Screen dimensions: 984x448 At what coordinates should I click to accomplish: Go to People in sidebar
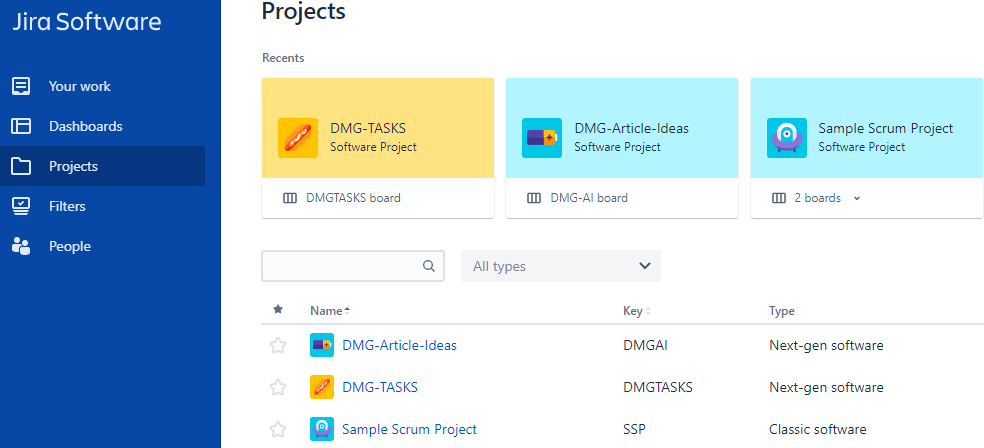tap(70, 247)
